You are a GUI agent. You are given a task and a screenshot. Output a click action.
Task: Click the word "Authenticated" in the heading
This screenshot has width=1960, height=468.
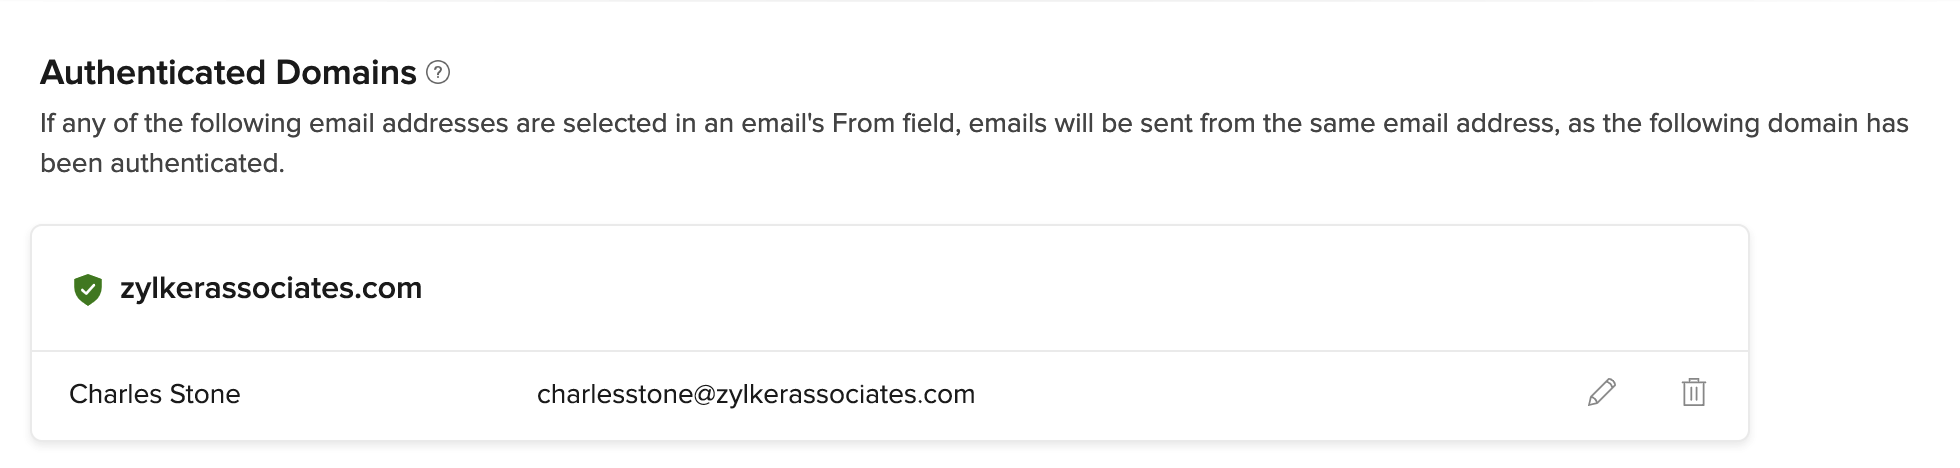(153, 72)
